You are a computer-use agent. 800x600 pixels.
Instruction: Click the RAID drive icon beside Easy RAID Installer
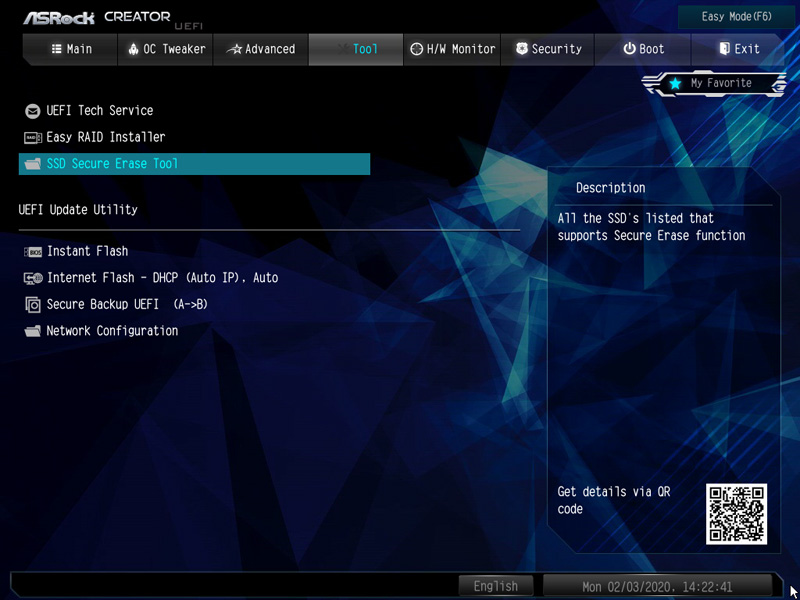tap(33, 138)
